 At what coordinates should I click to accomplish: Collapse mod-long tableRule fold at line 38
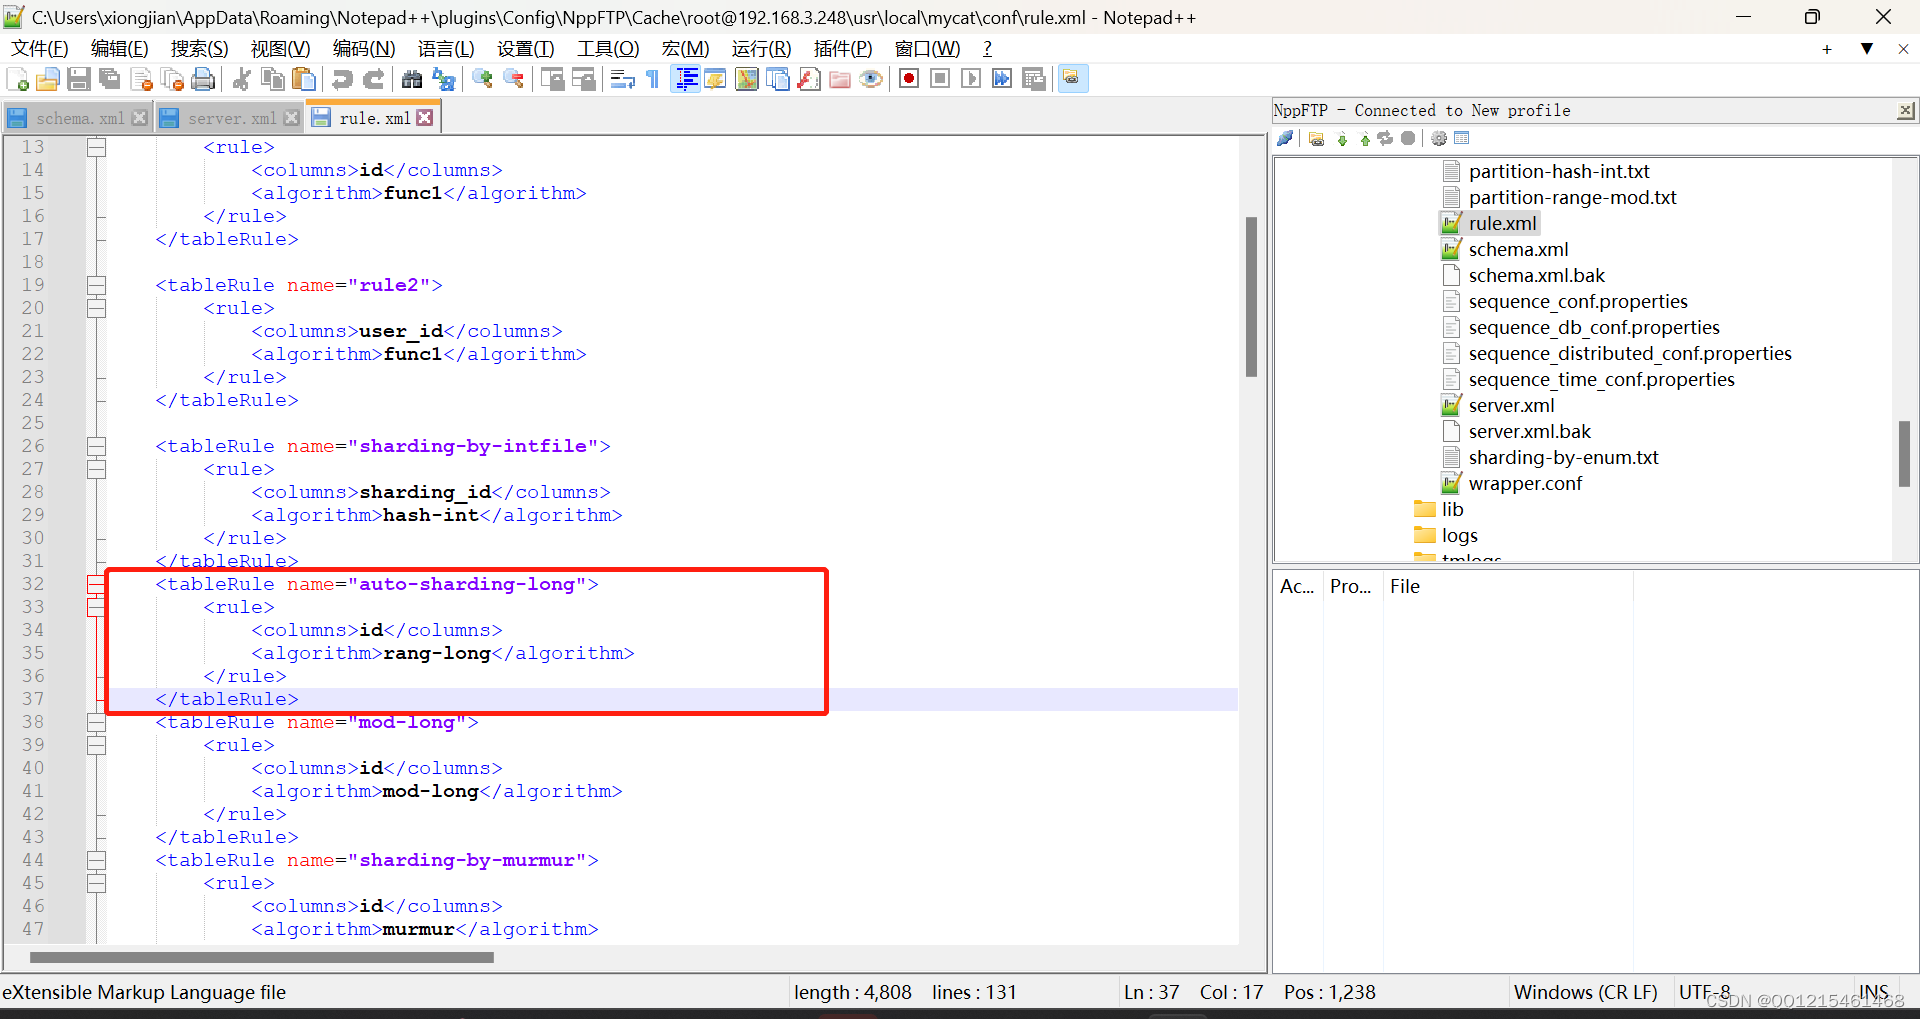96,722
